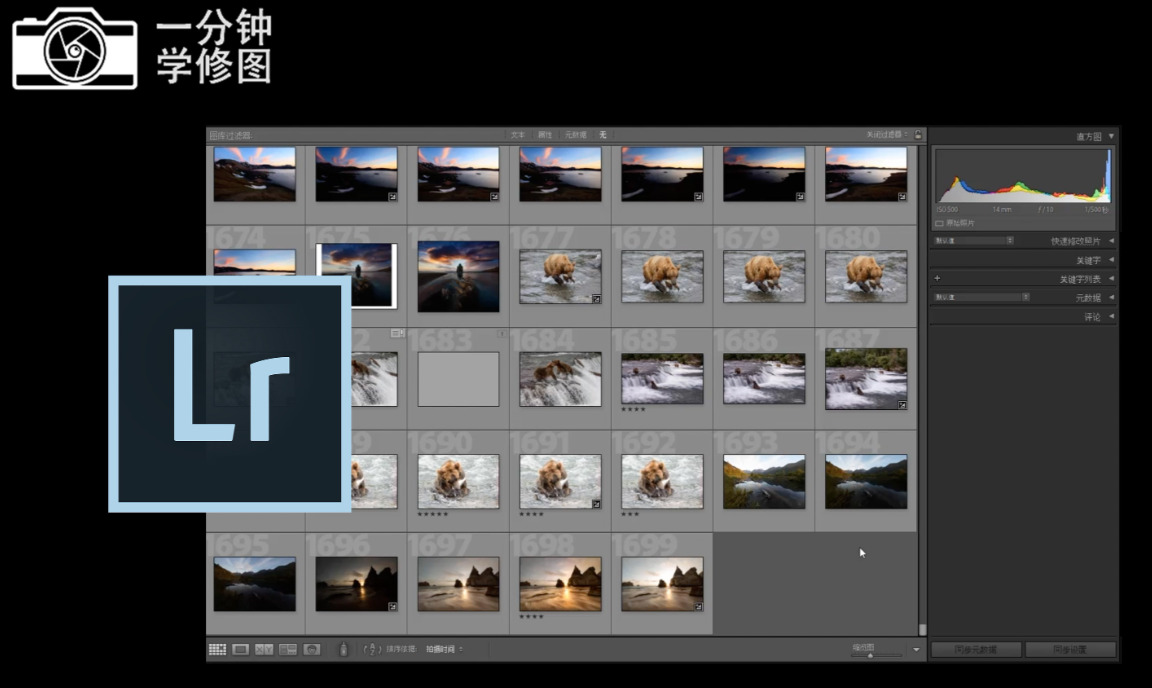Viewport: 1152px width, 688px height.
Task: Open Survey view in the toolbar
Action: (288, 650)
